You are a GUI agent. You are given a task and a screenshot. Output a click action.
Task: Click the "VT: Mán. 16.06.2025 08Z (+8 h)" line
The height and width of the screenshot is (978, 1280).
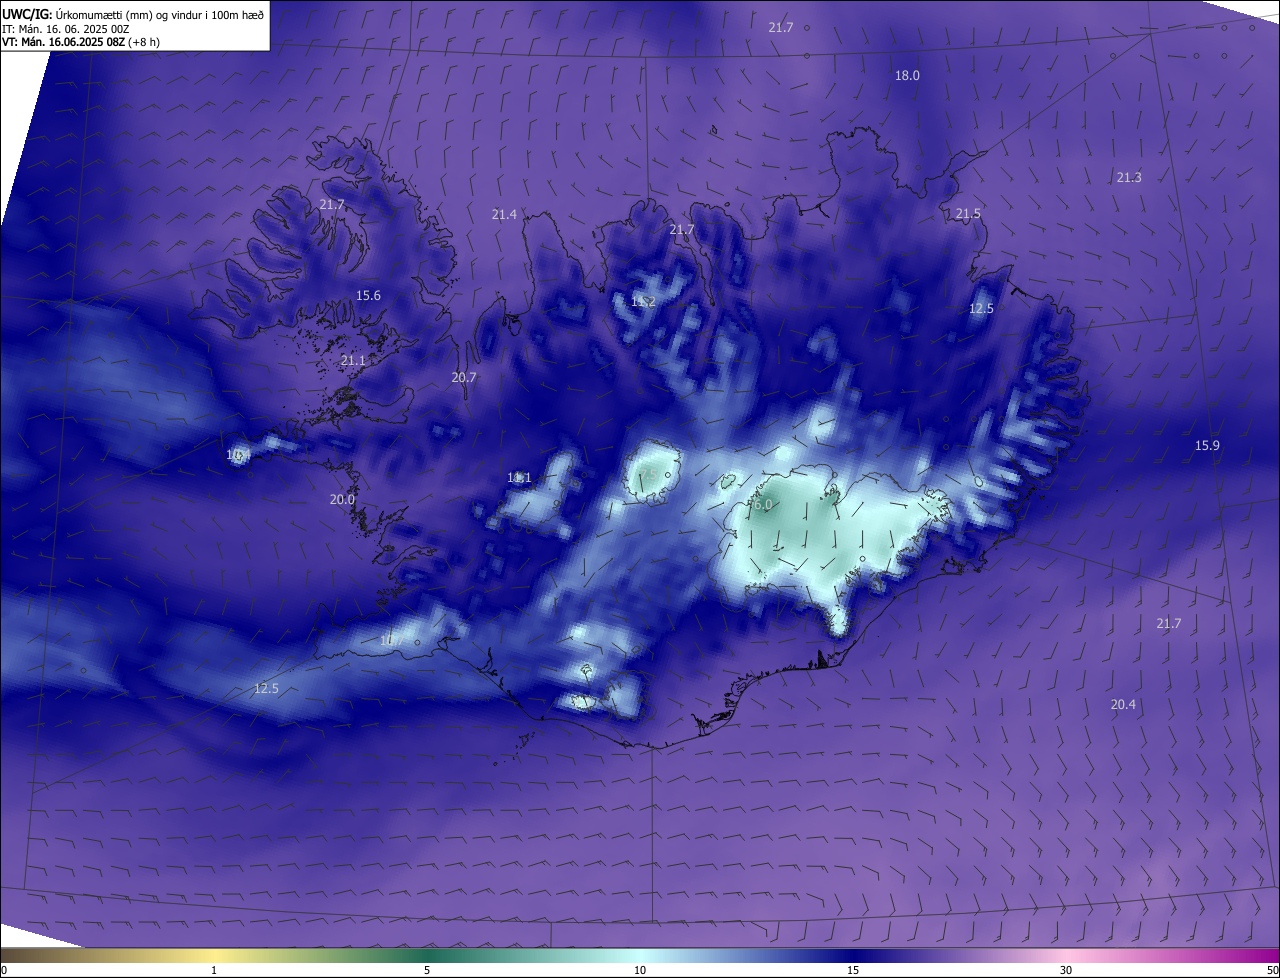(81, 42)
